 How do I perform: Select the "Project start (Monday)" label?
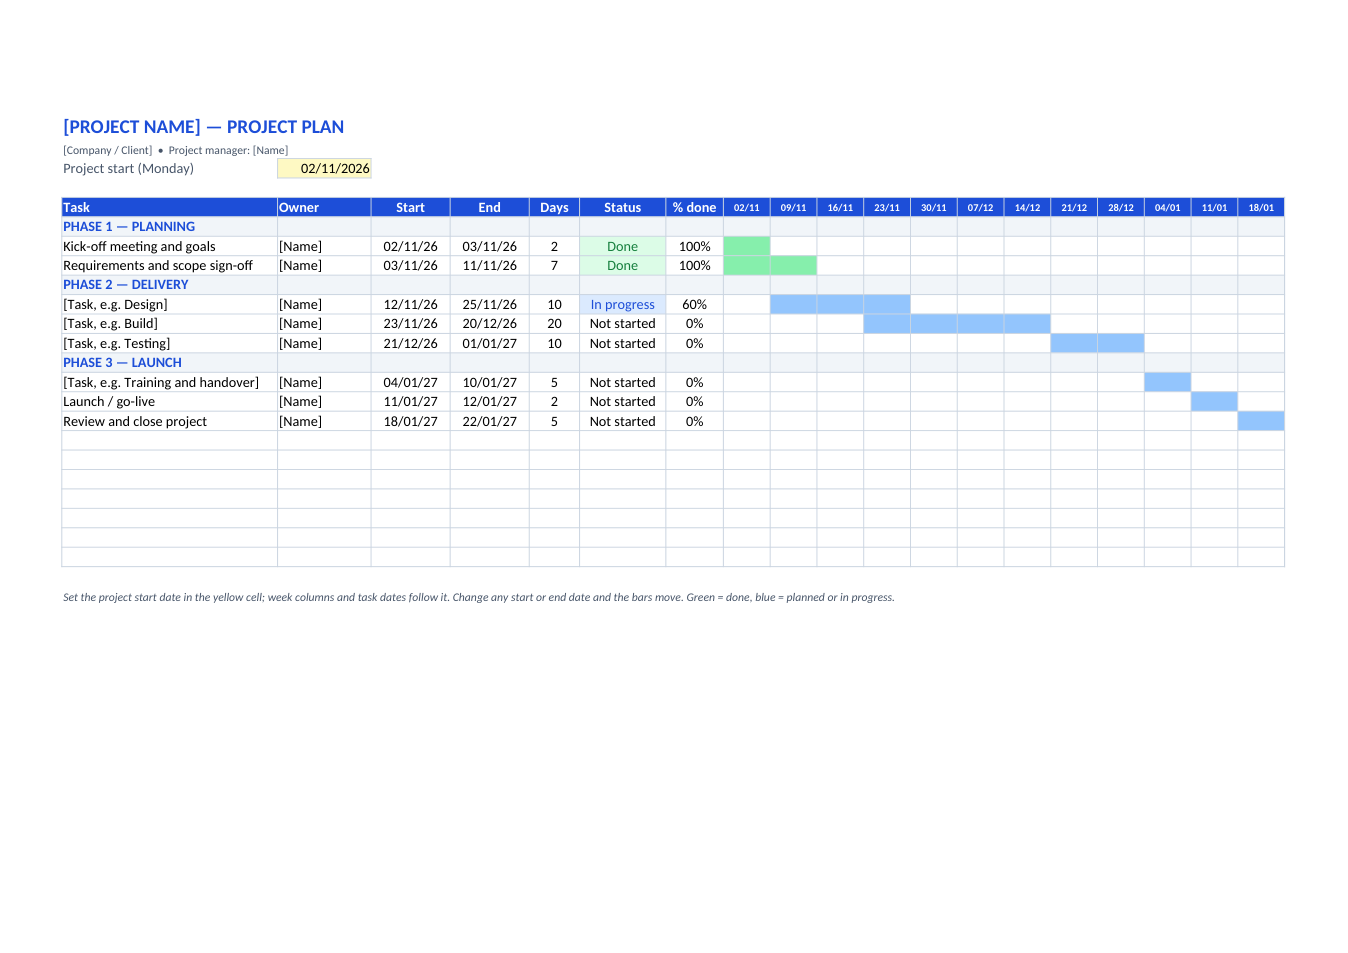click(128, 168)
